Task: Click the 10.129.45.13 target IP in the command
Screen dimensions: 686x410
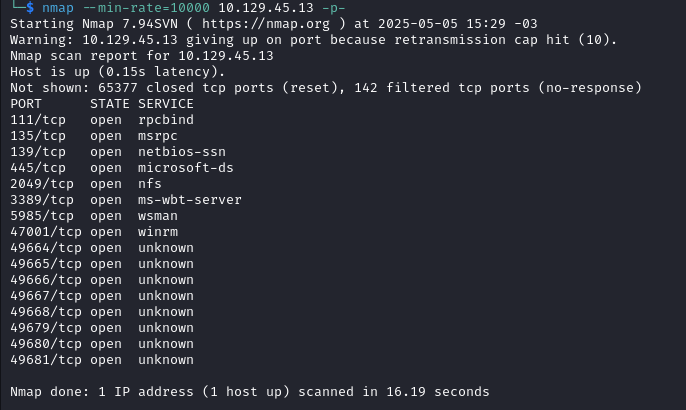Action: click(266, 7)
